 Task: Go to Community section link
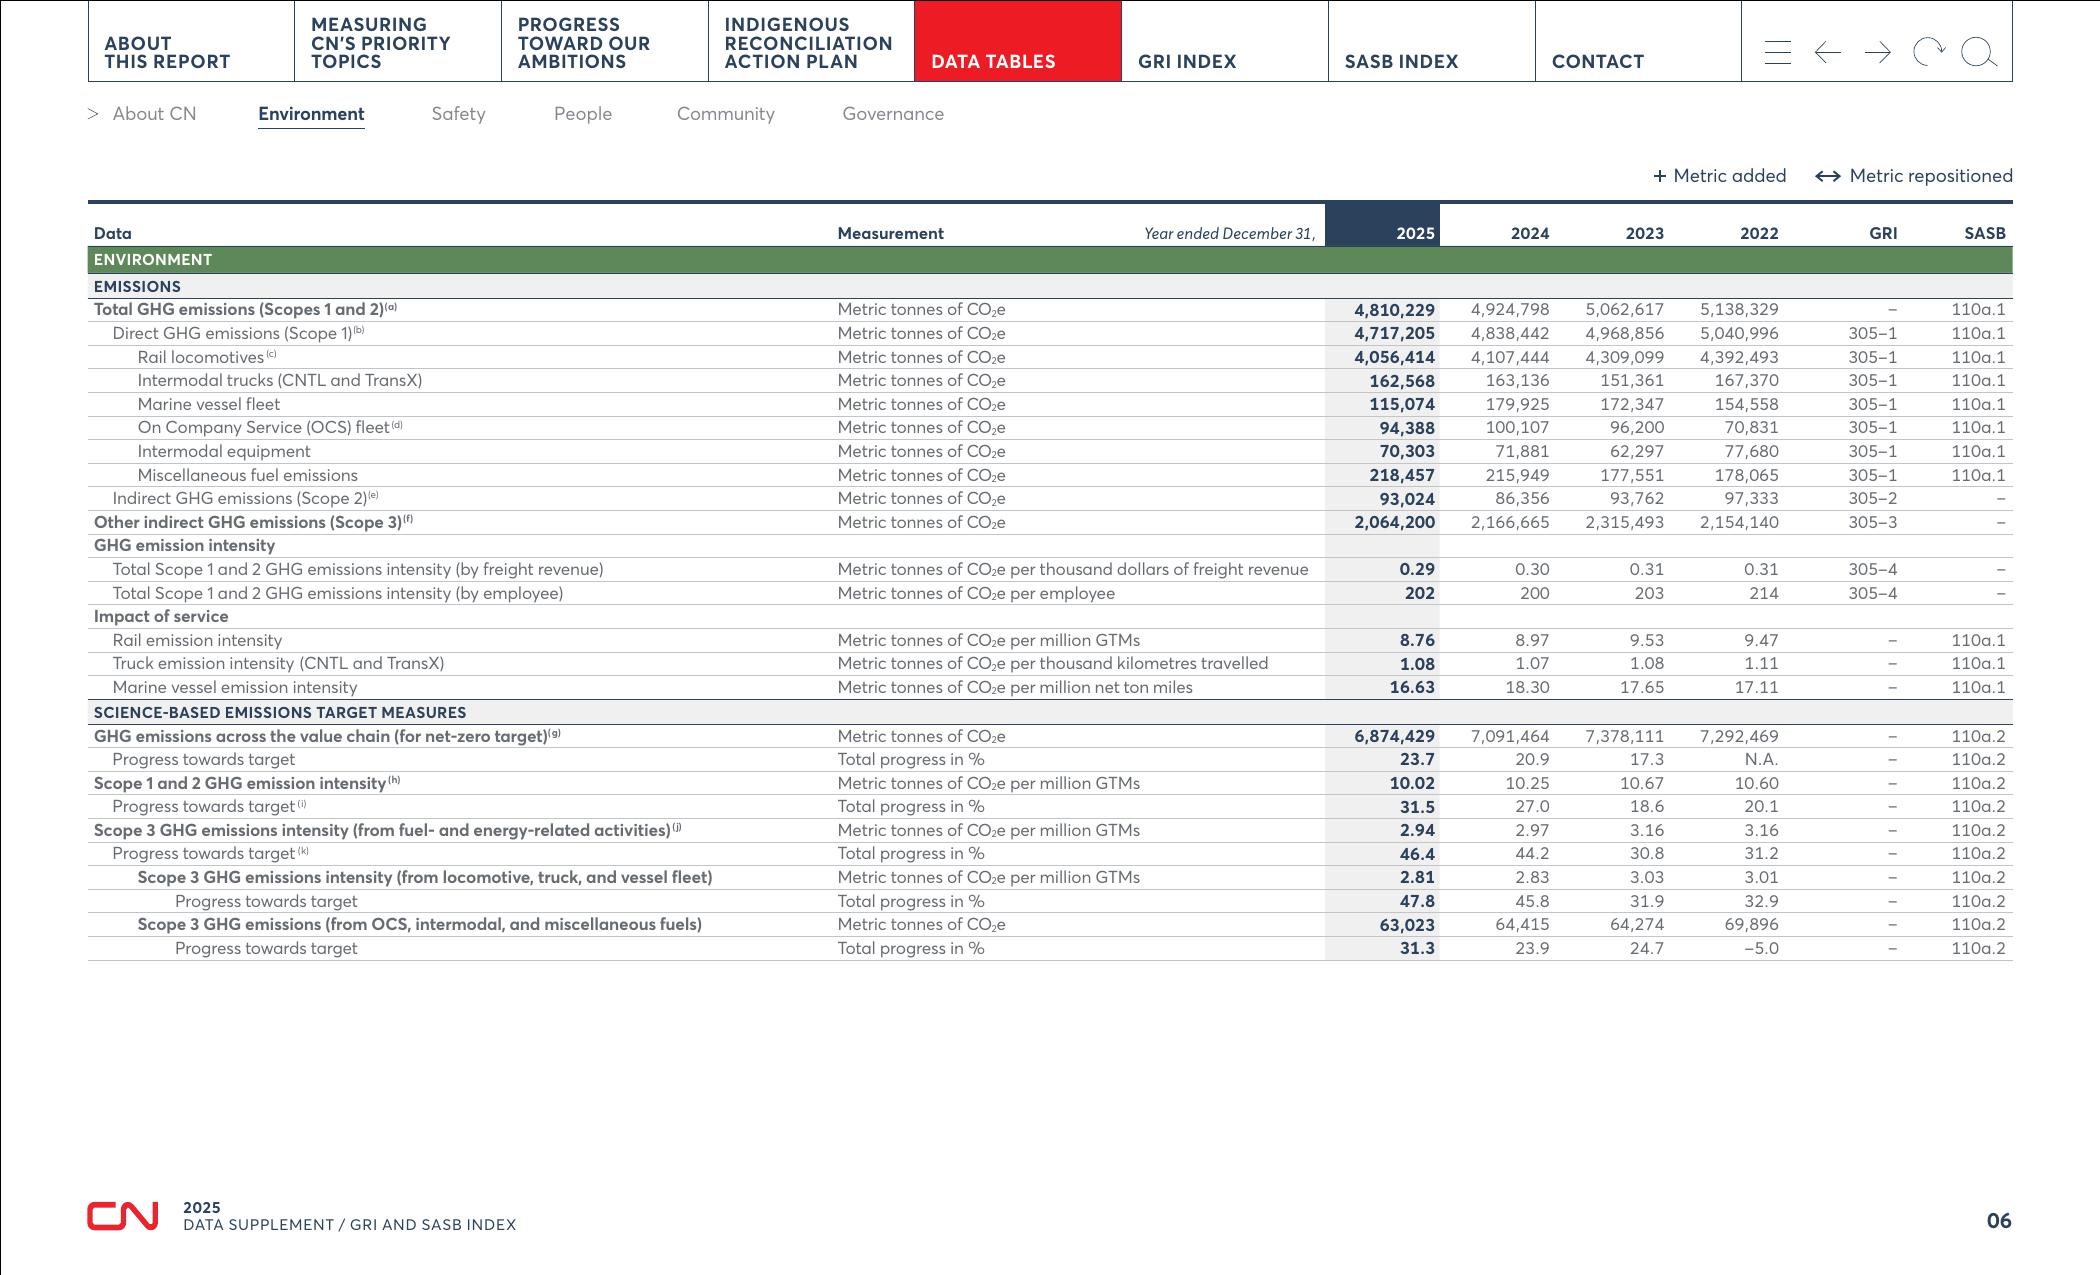tap(726, 114)
